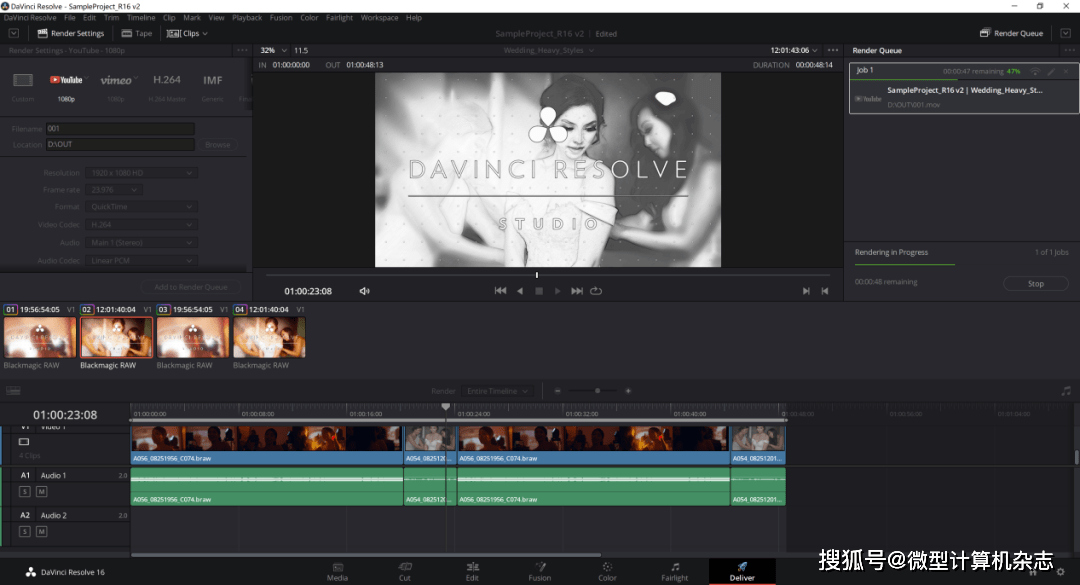
Task: Click the viewer scrubber bar
Action: tap(548, 275)
